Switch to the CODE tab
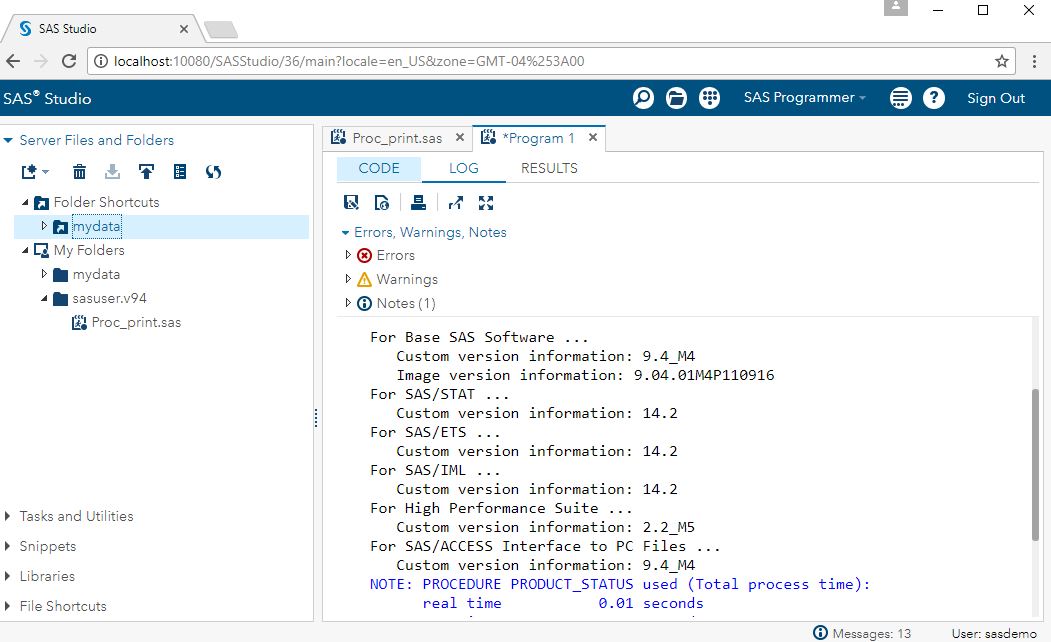This screenshot has height=642, width=1051. (x=379, y=168)
